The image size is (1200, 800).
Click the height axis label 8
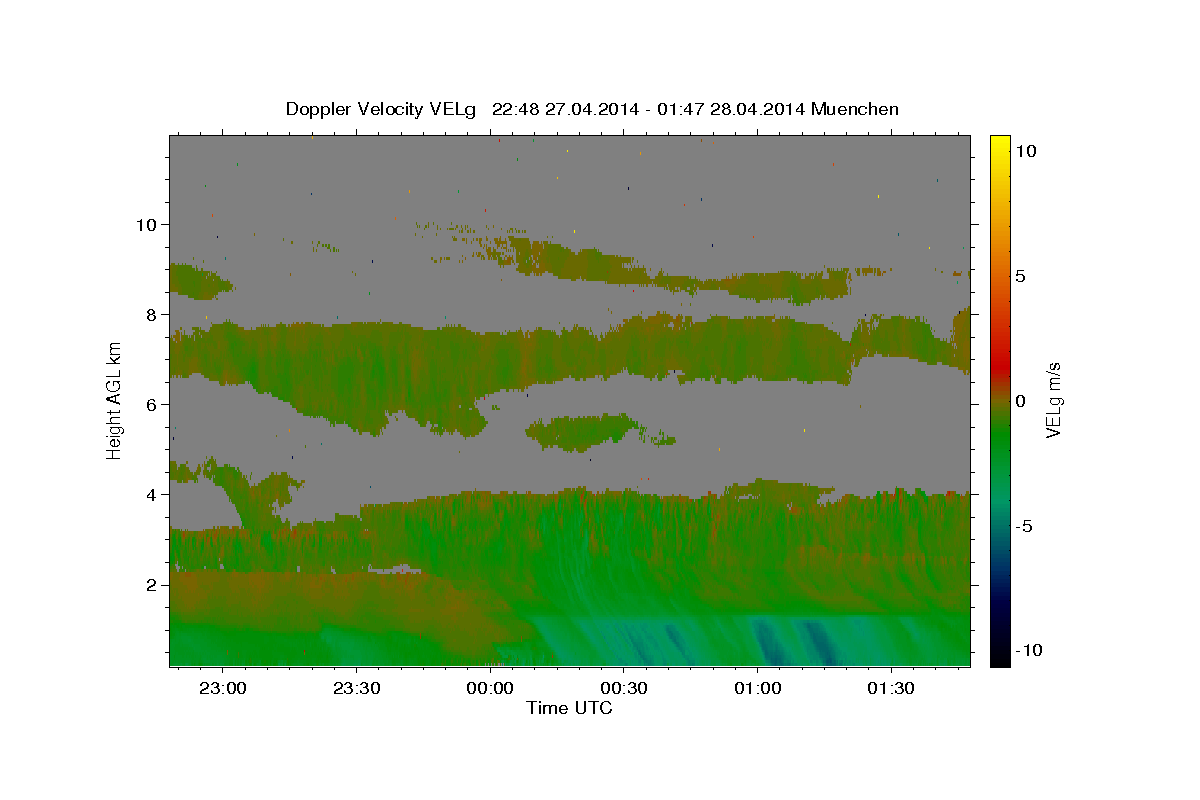click(x=150, y=314)
